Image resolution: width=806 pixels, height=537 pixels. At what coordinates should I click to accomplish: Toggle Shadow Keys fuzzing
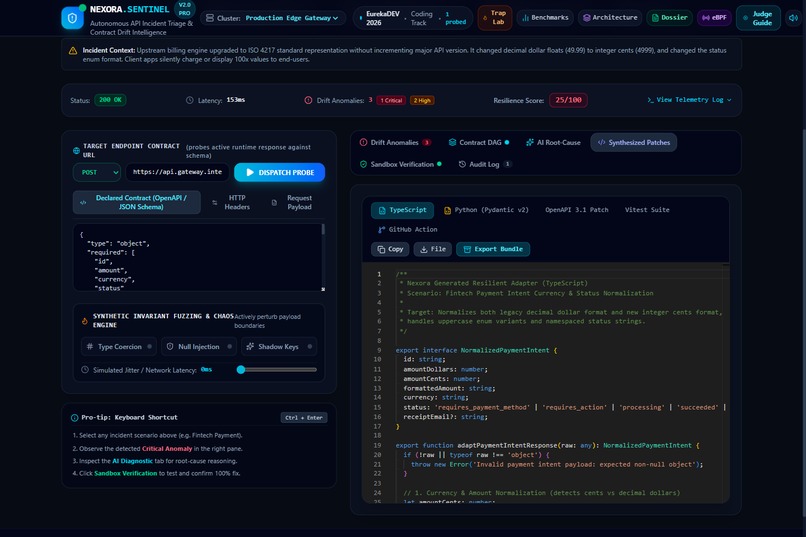tap(279, 346)
